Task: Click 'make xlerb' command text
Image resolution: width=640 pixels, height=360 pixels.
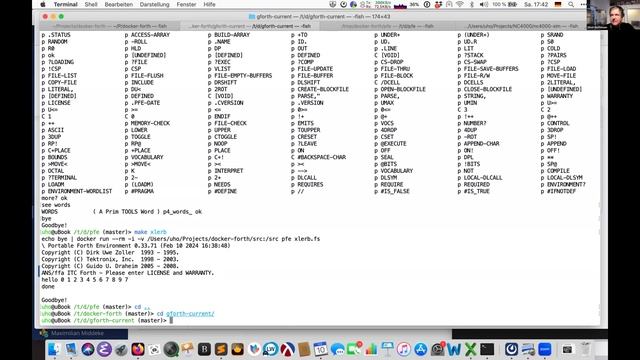Action: pos(150,232)
